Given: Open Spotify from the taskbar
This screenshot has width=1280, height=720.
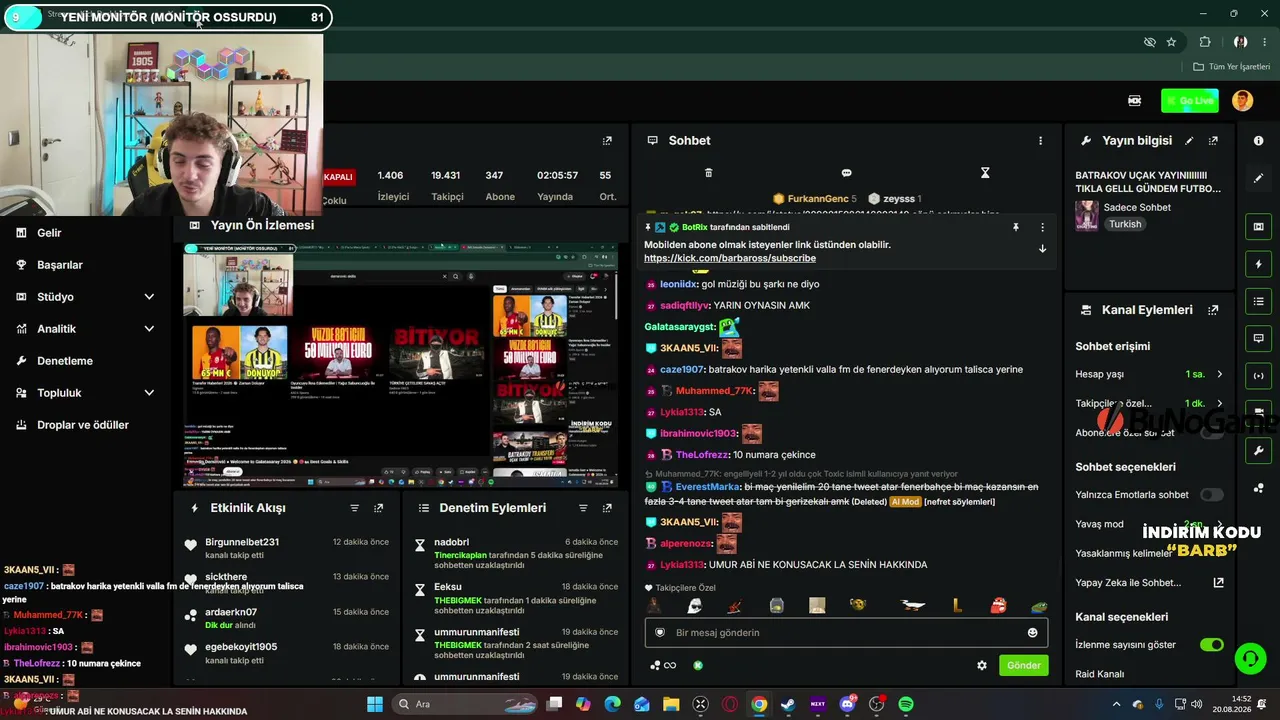Looking at the screenshot, I should click(905, 704).
